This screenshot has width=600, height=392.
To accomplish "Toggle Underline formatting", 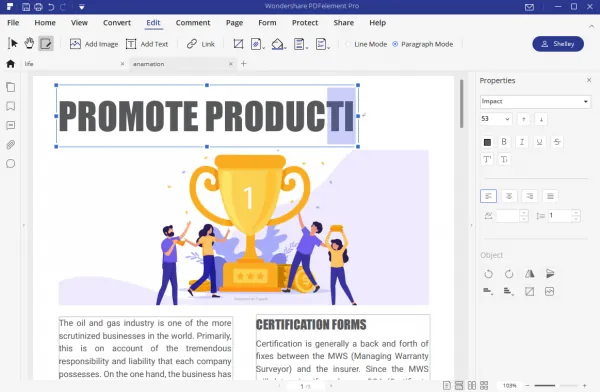I will pos(539,142).
